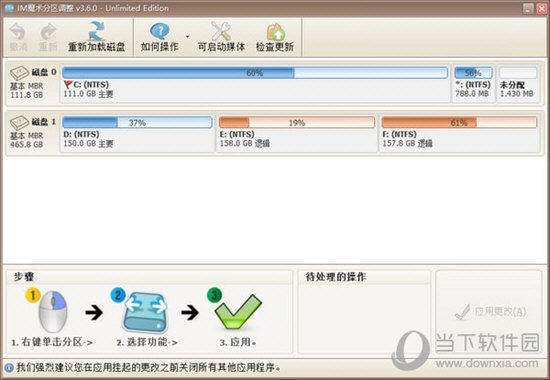Click the '2. 选择功能->' step text
The width and height of the screenshot is (550, 380).
pyautogui.click(x=147, y=342)
